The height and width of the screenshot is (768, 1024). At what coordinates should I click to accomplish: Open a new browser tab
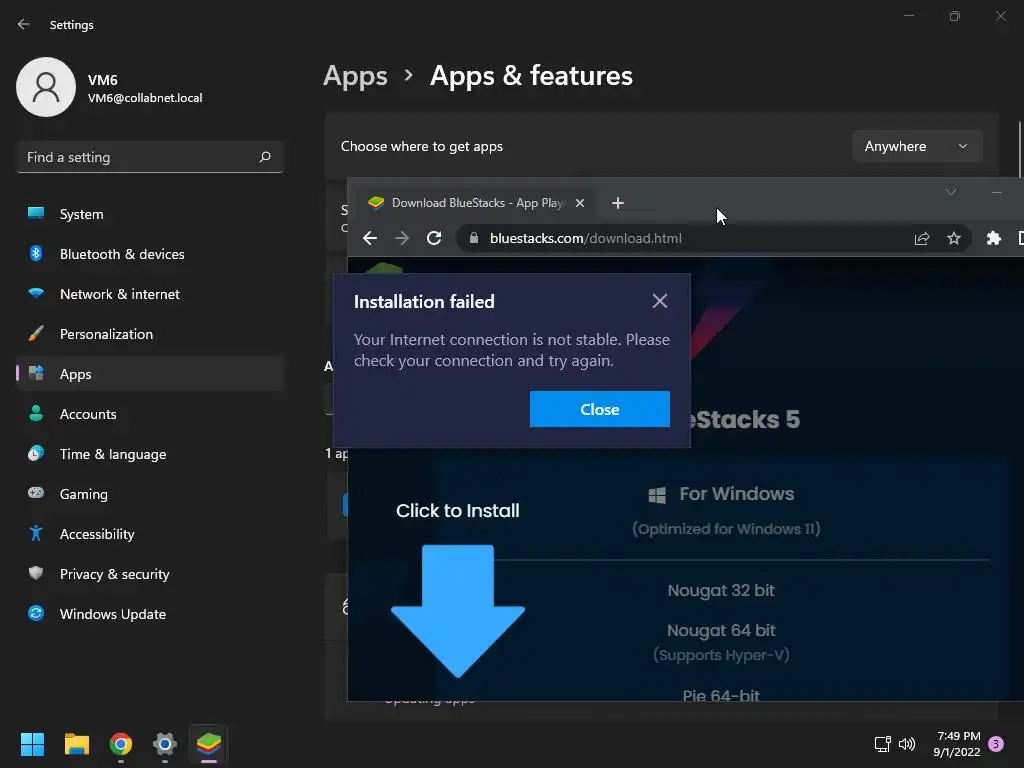tap(618, 203)
